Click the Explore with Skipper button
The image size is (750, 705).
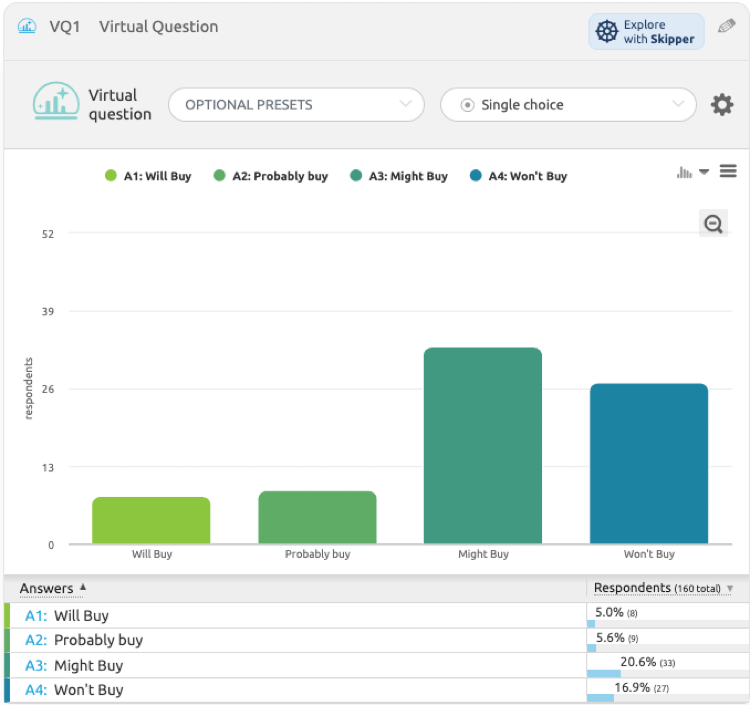click(646, 32)
